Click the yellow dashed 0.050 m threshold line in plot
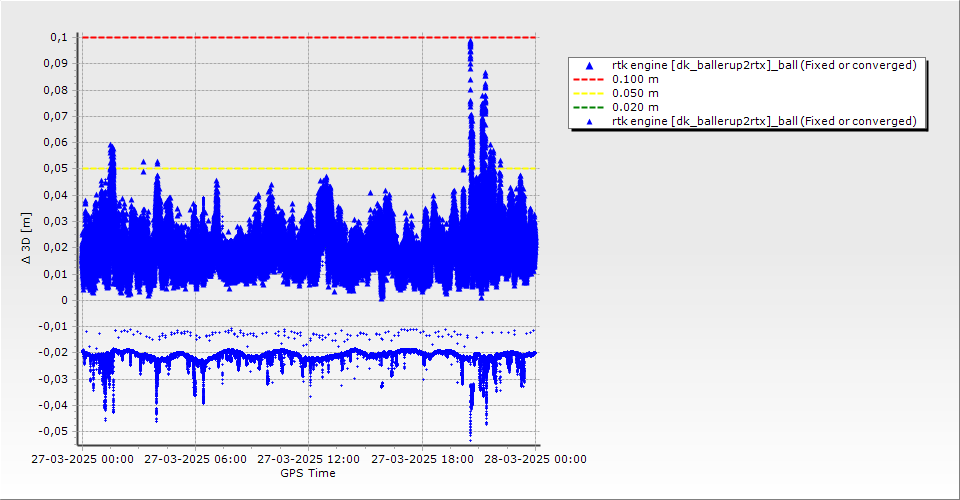The height and width of the screenshot is (500, 960). [x=309, y=168]
